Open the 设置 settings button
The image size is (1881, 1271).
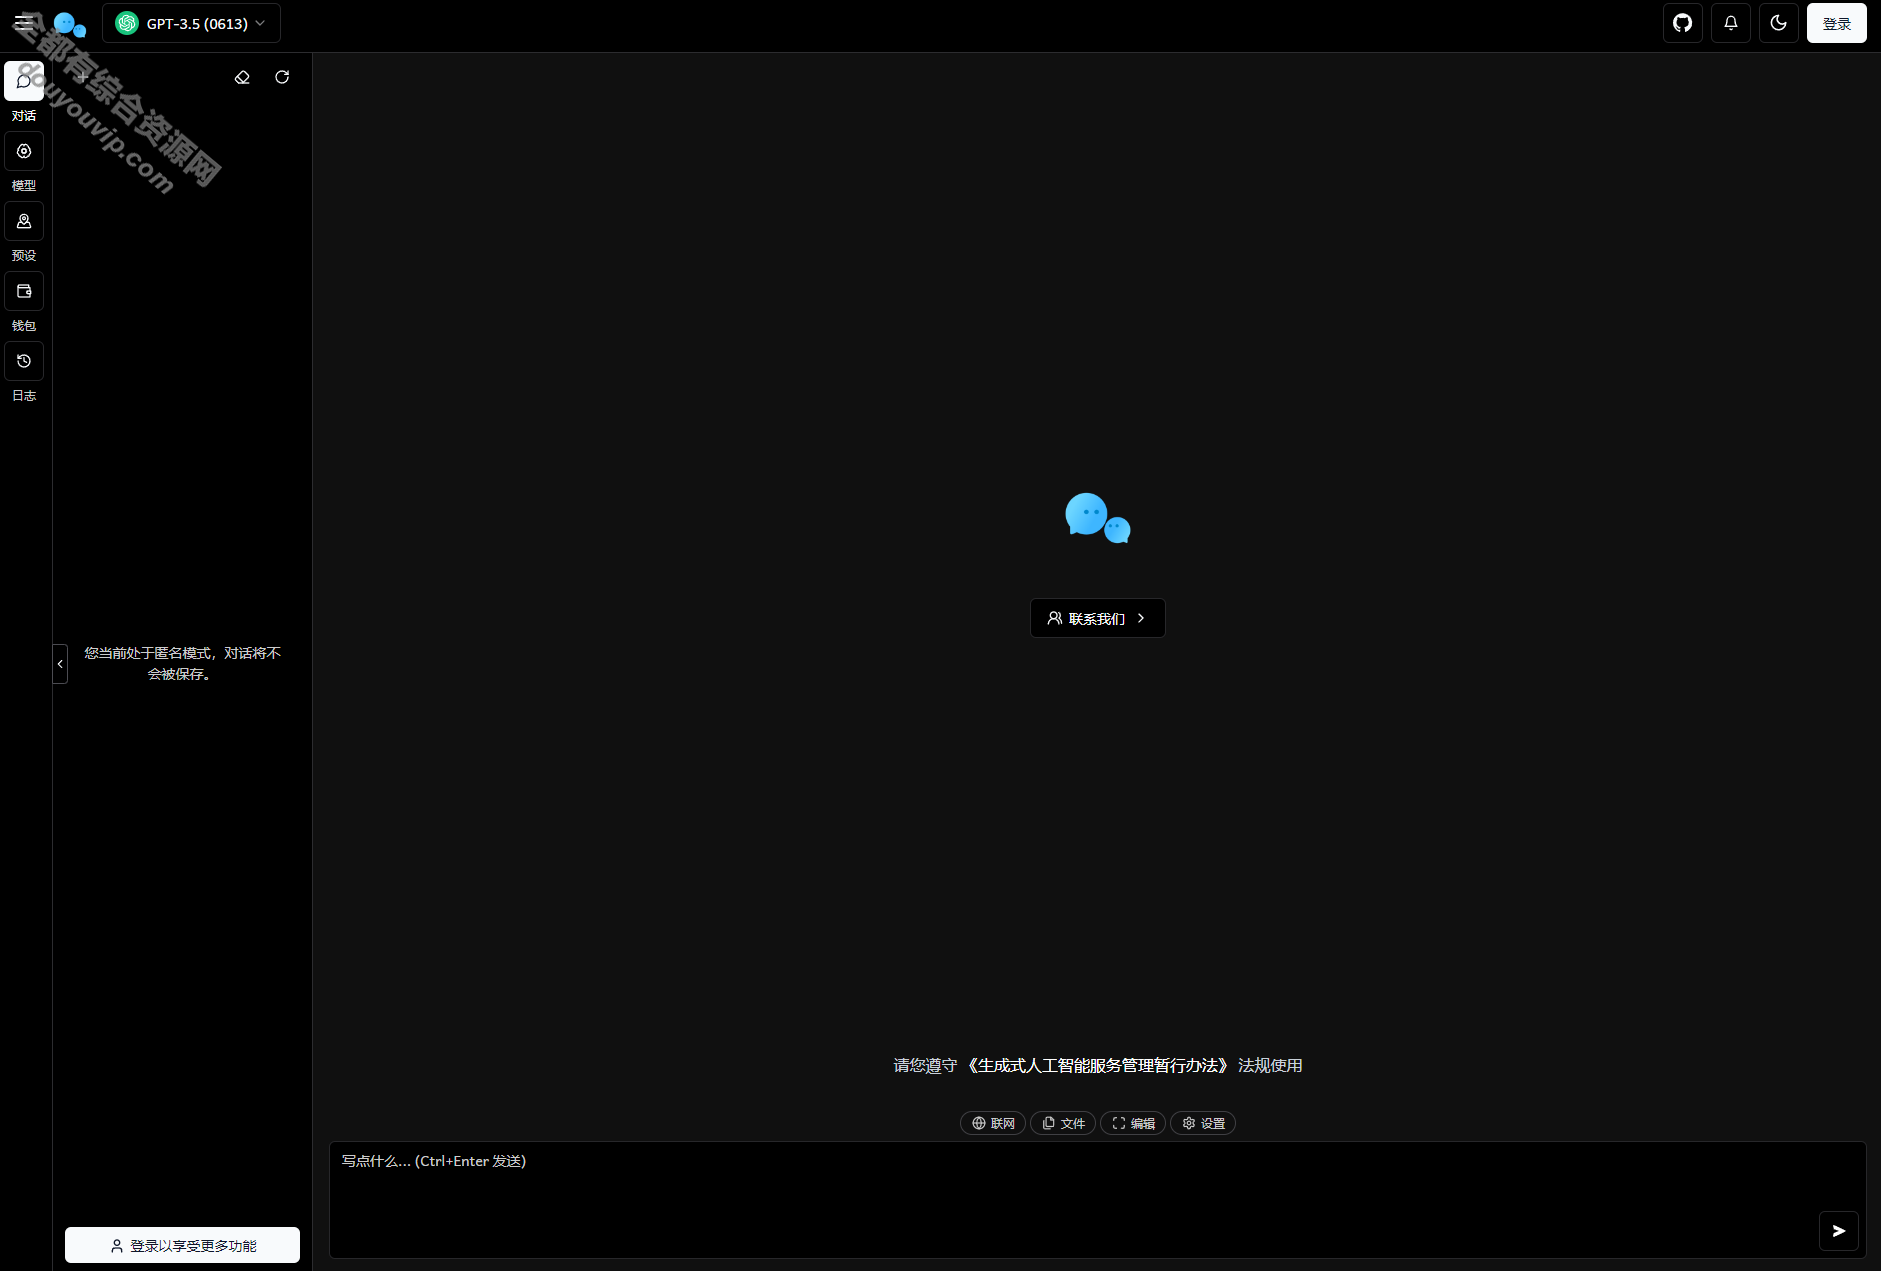1203,1123
